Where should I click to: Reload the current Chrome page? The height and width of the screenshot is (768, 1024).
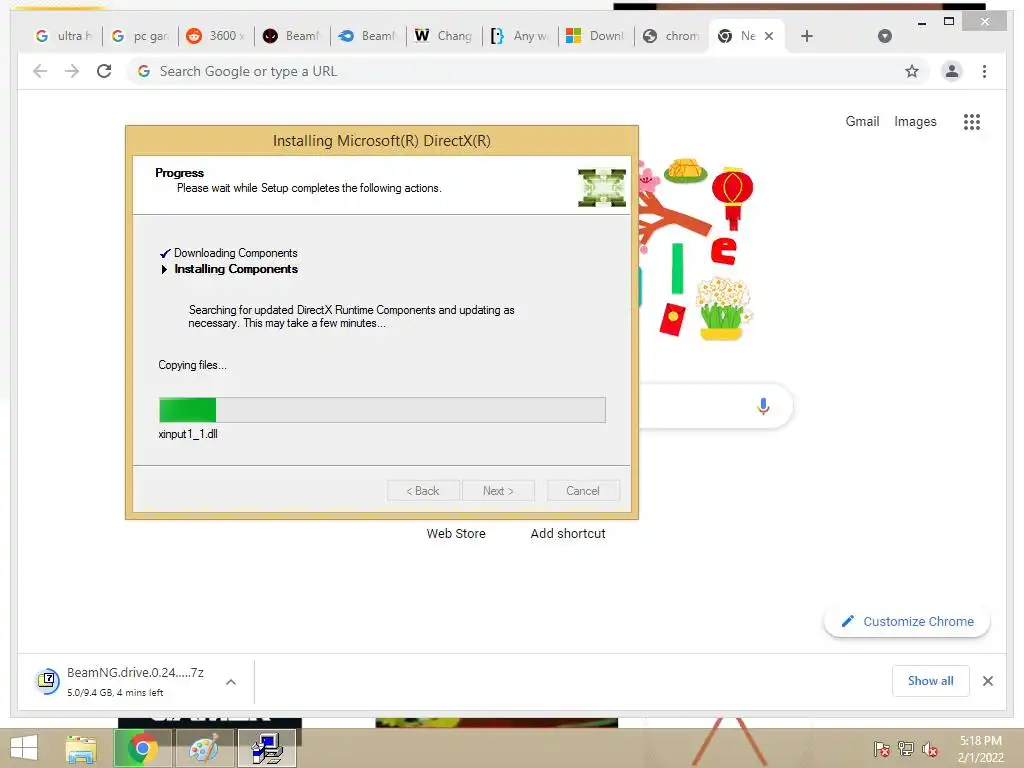click(104, 71)
